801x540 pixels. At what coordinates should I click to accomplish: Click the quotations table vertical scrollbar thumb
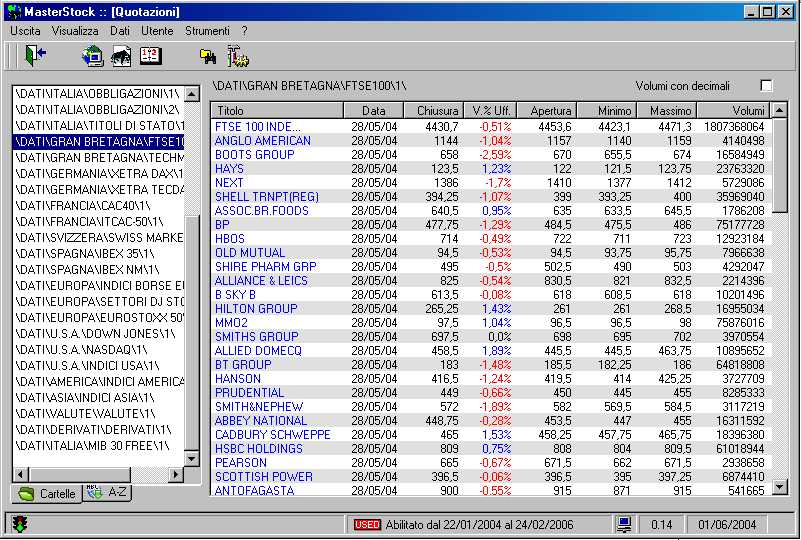(780, 165)
